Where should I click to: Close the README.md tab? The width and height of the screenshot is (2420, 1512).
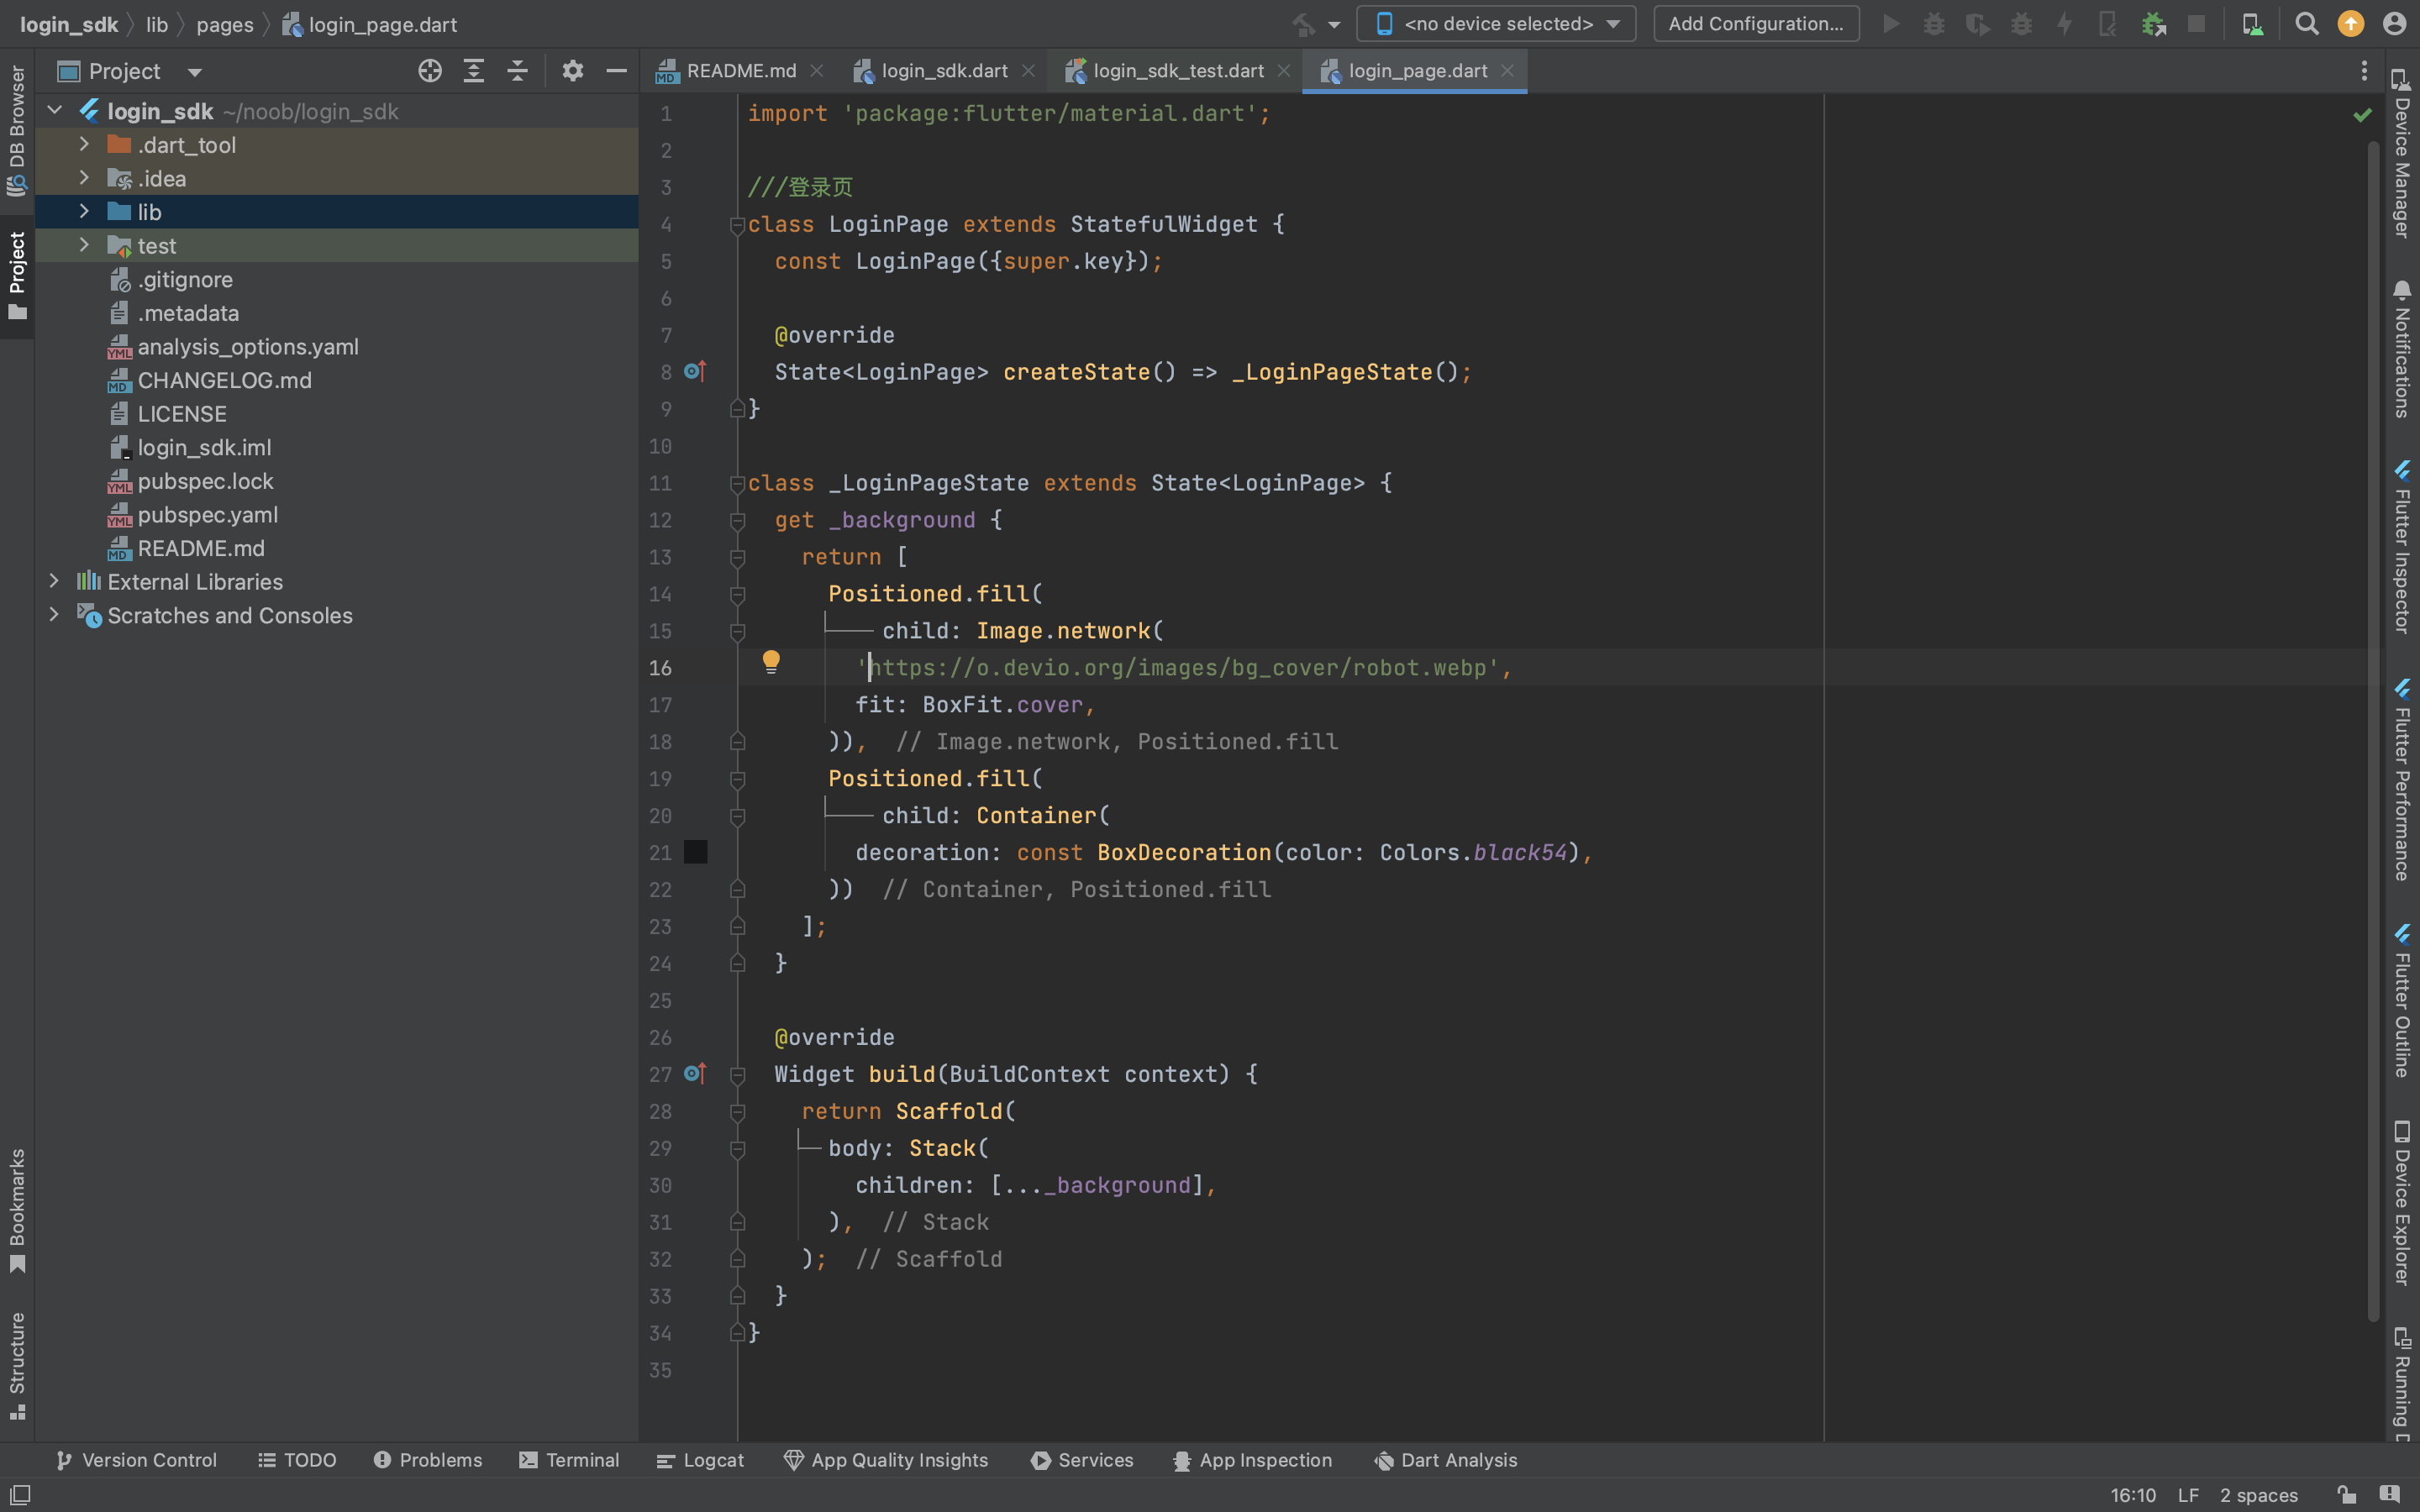pos(817,71)
